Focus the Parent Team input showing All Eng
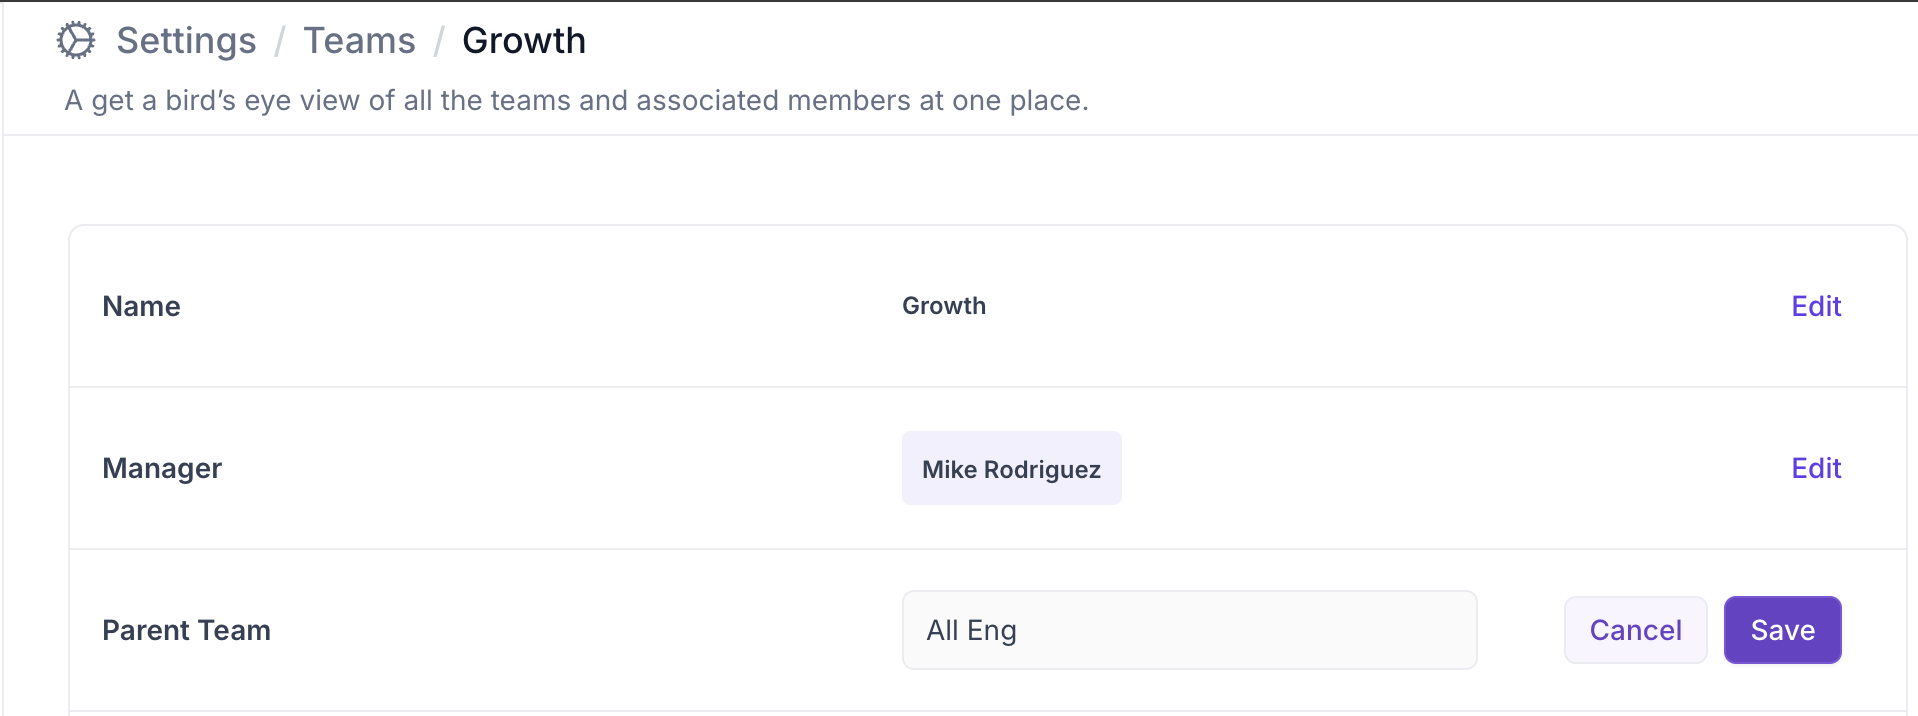 point(1190,630)
